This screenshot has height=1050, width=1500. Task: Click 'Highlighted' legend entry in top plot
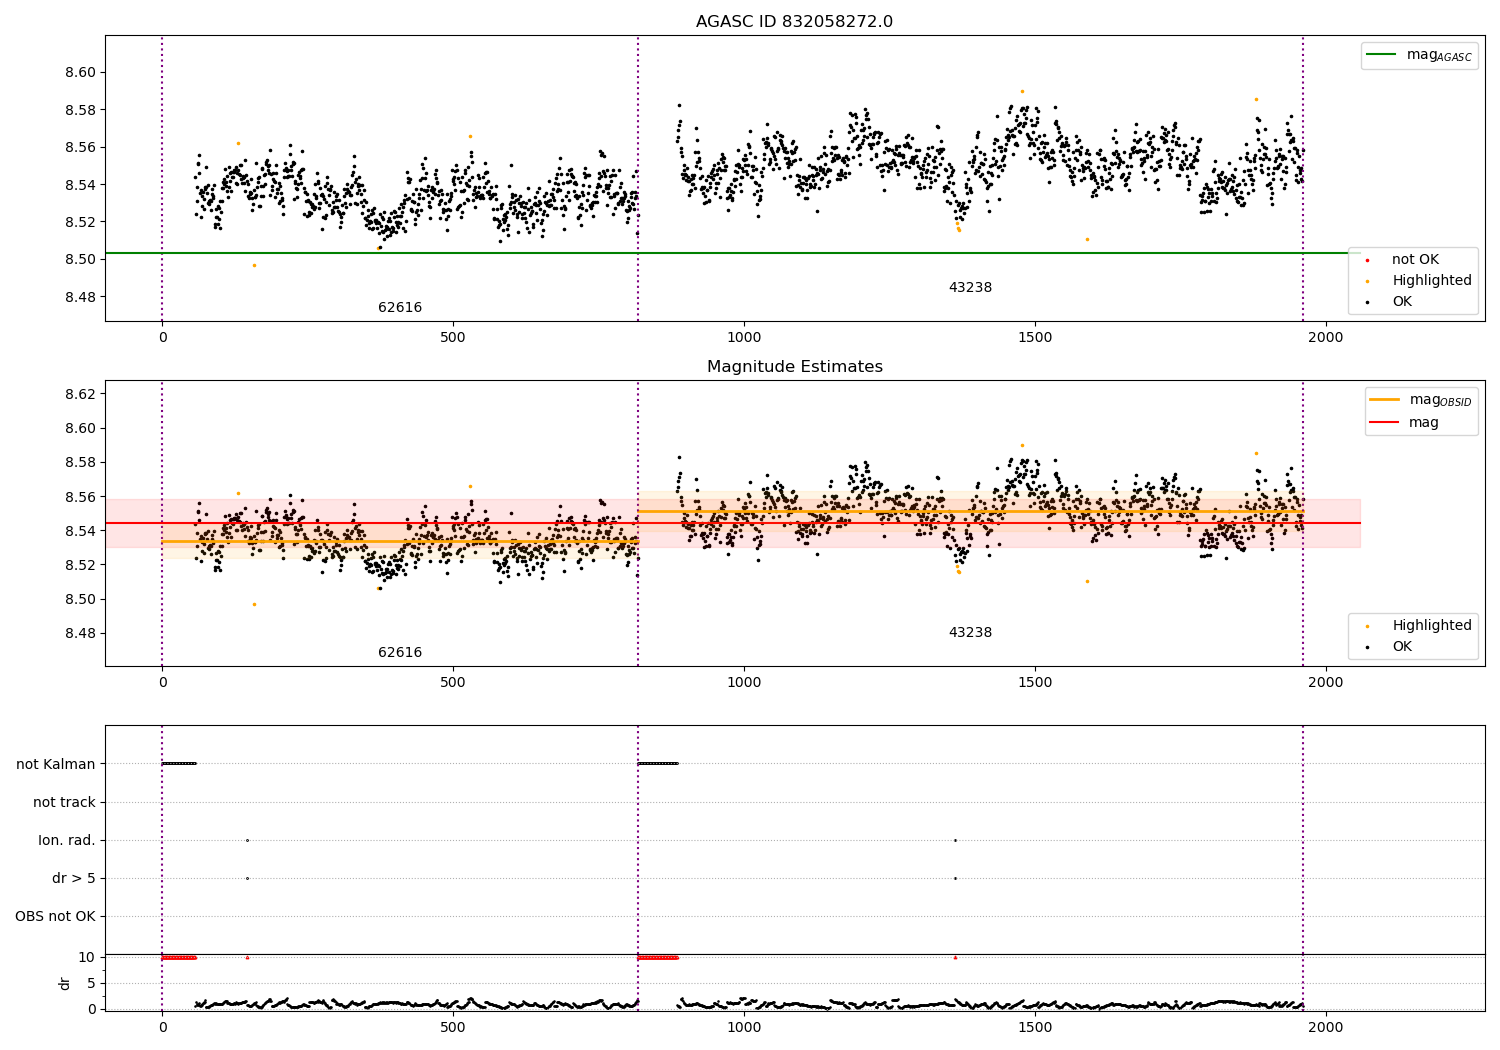(x=1418, y=281)
